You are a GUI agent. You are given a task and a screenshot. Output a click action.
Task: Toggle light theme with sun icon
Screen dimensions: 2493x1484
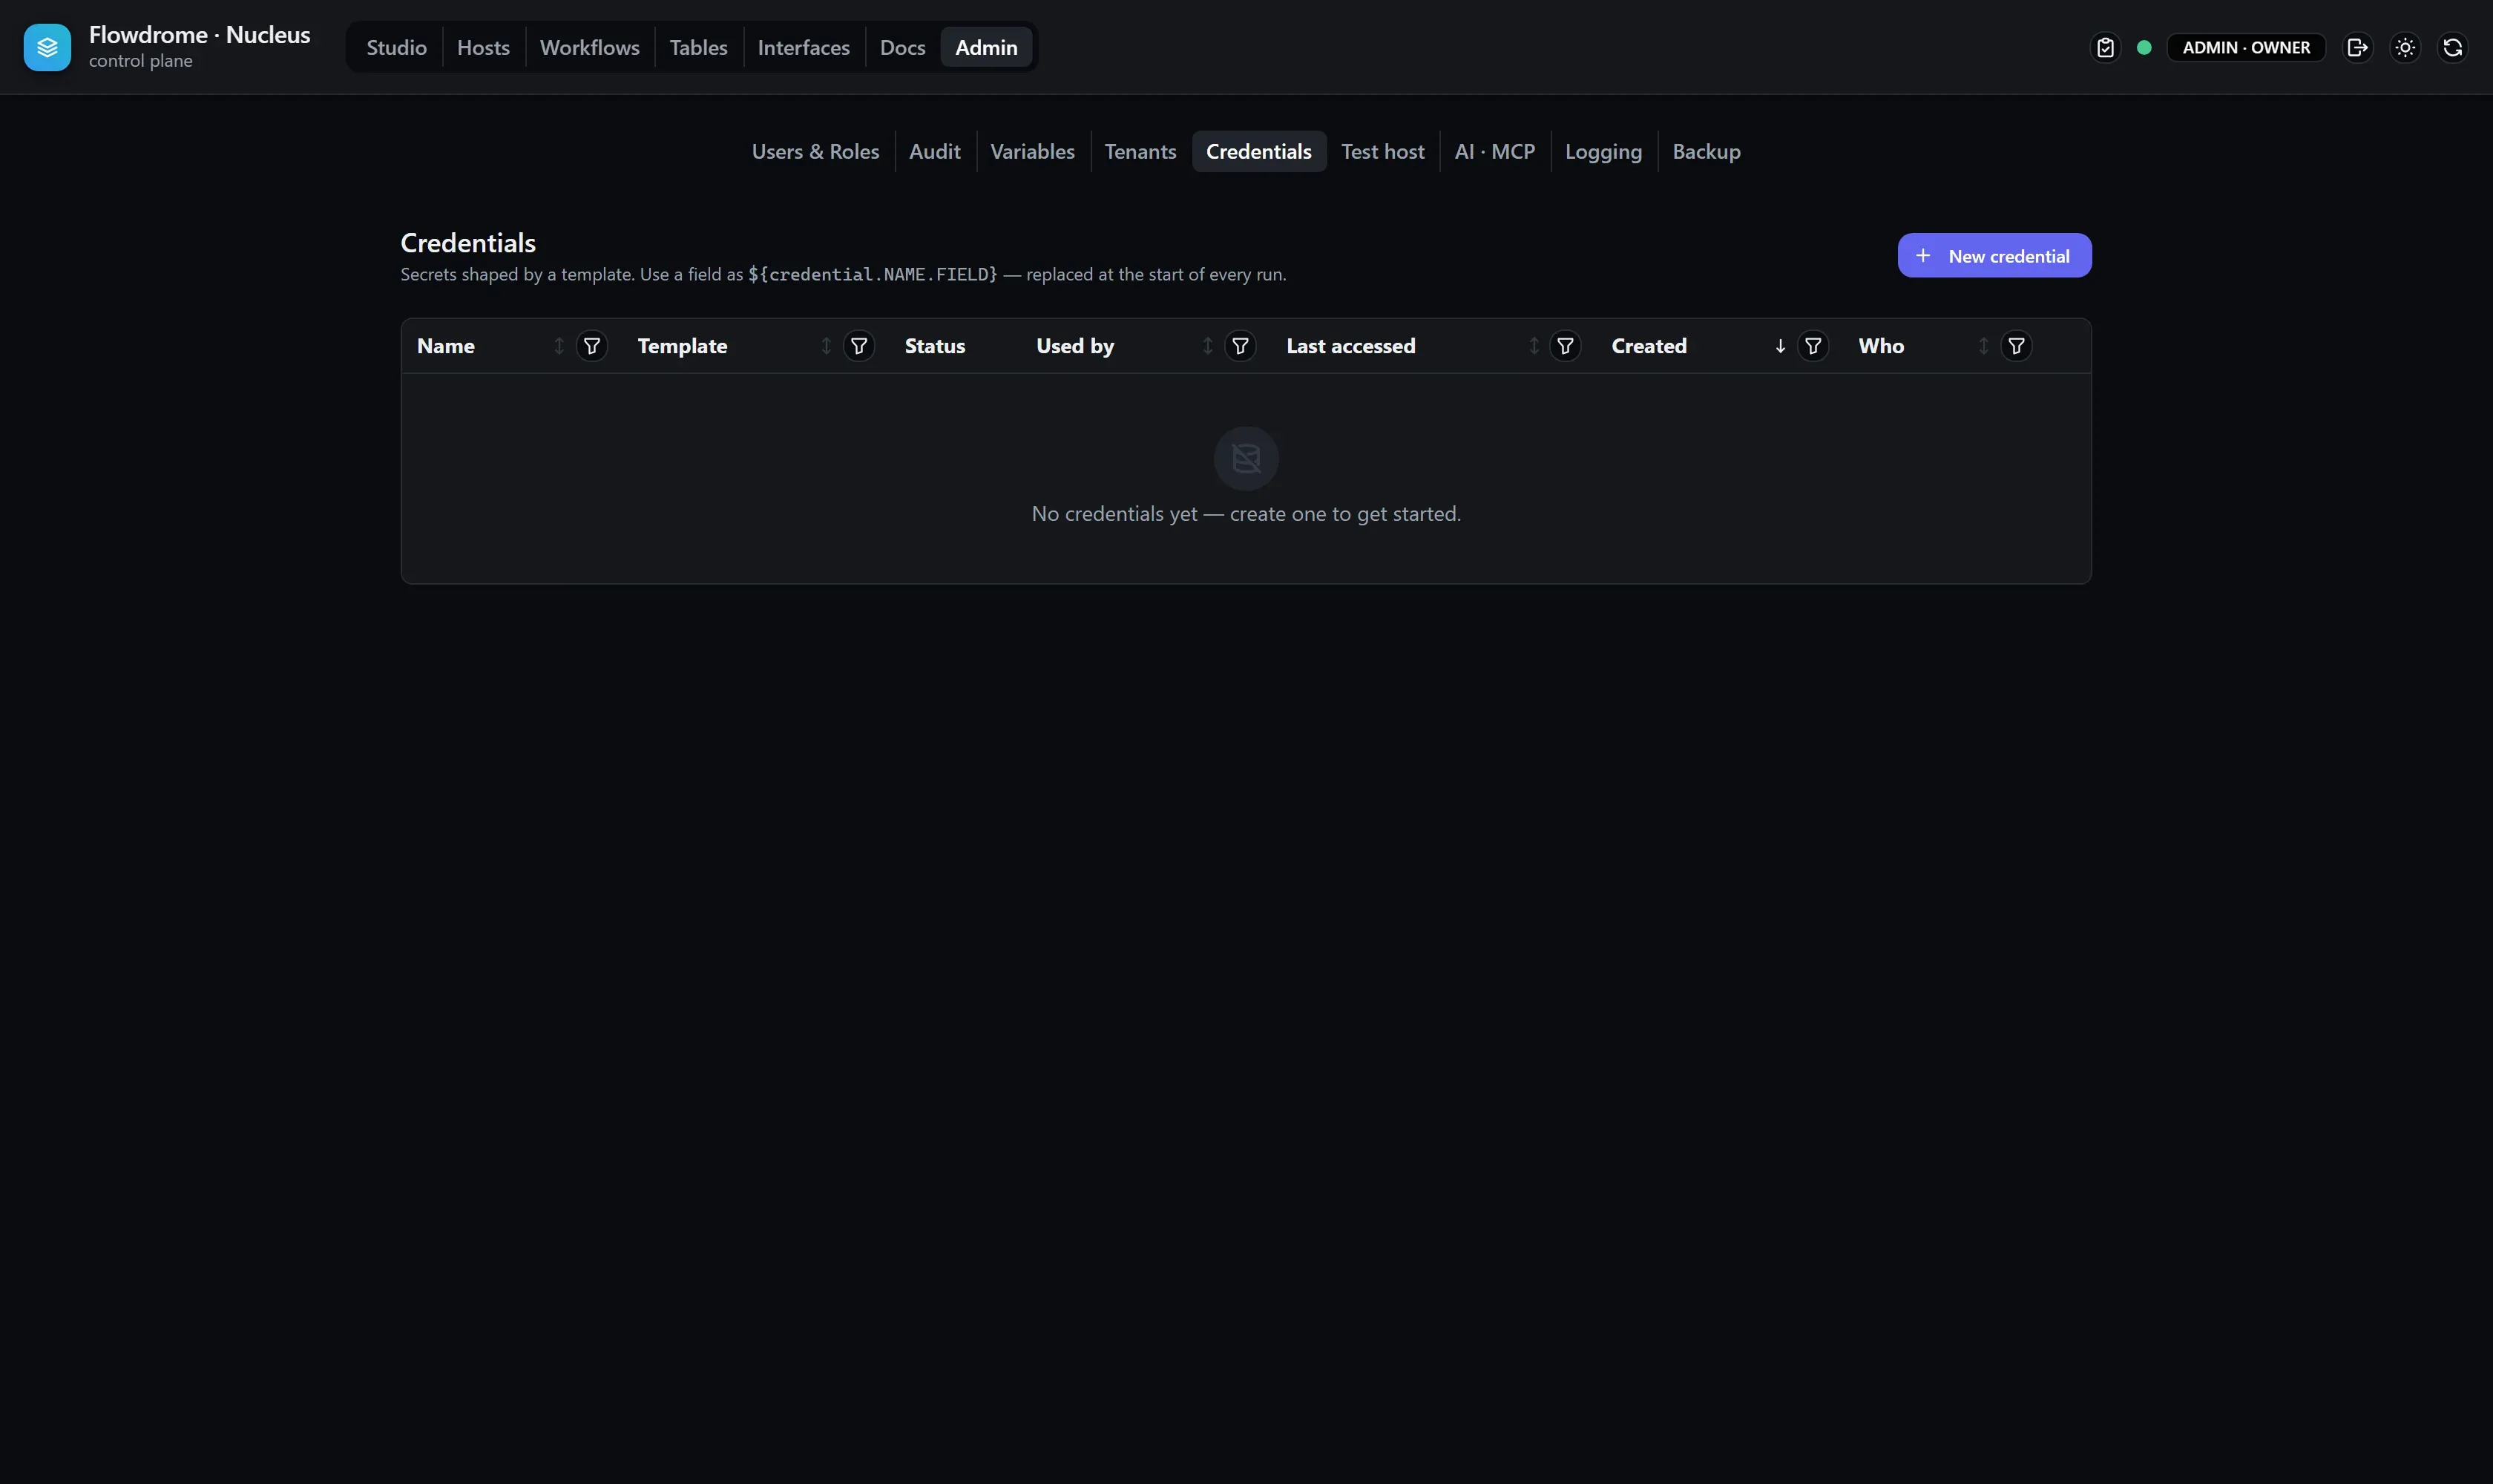click(x=2405, y=47)
